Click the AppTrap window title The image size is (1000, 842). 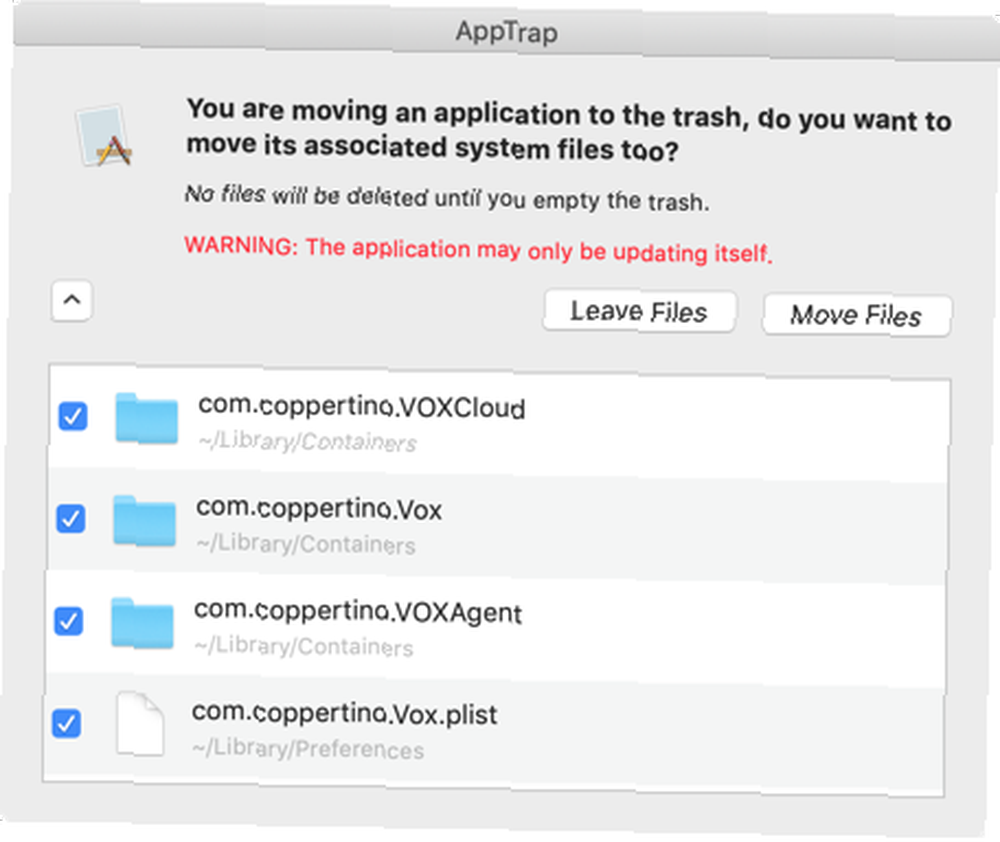point(506,31)
